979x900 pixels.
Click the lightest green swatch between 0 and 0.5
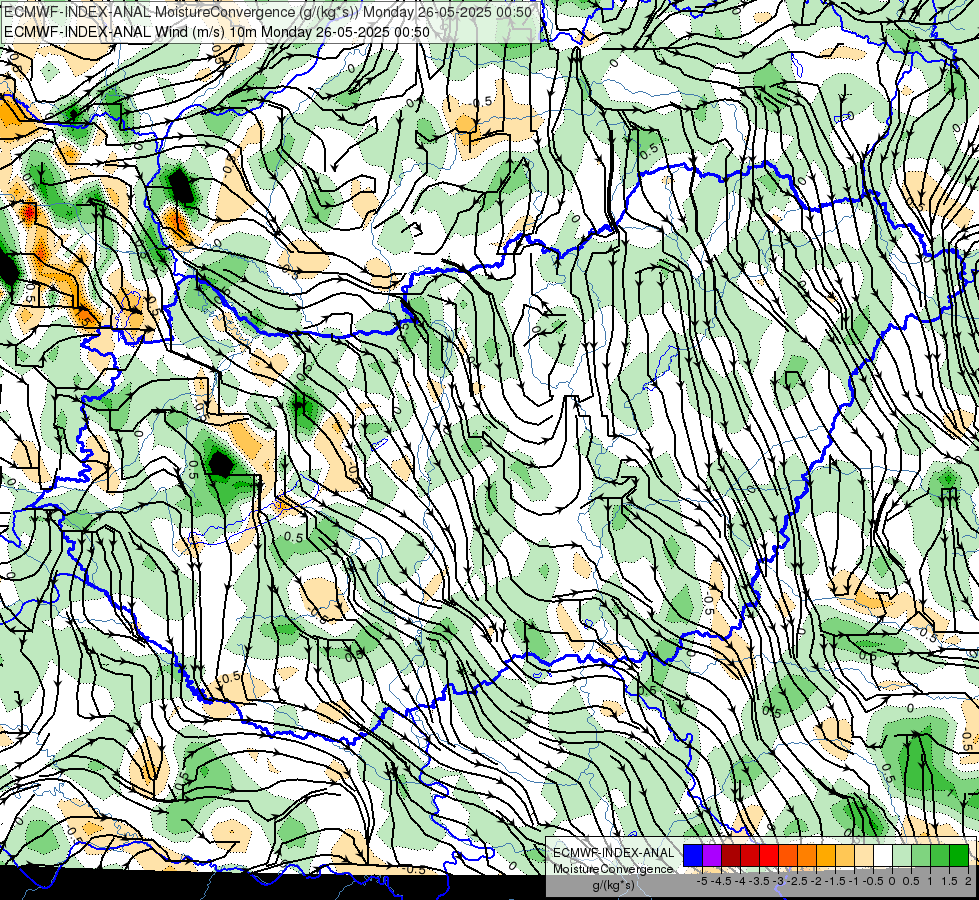902,855
